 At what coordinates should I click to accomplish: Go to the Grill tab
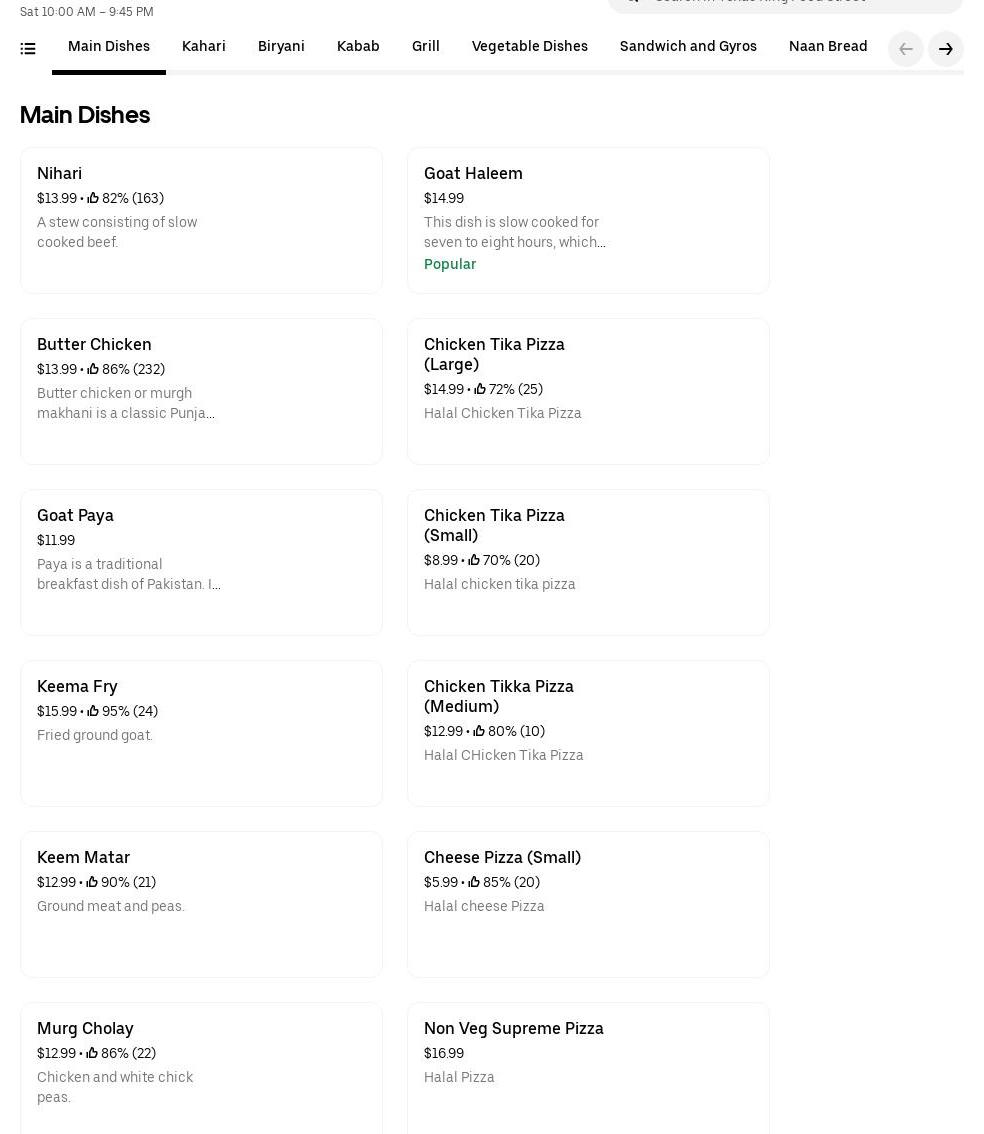(425, 47)
